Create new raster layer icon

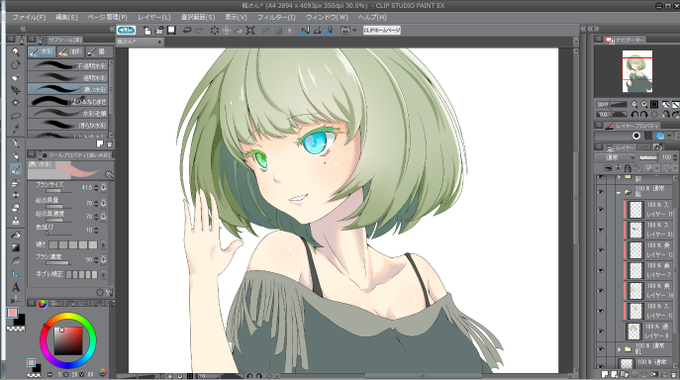[x=605, y=374]
